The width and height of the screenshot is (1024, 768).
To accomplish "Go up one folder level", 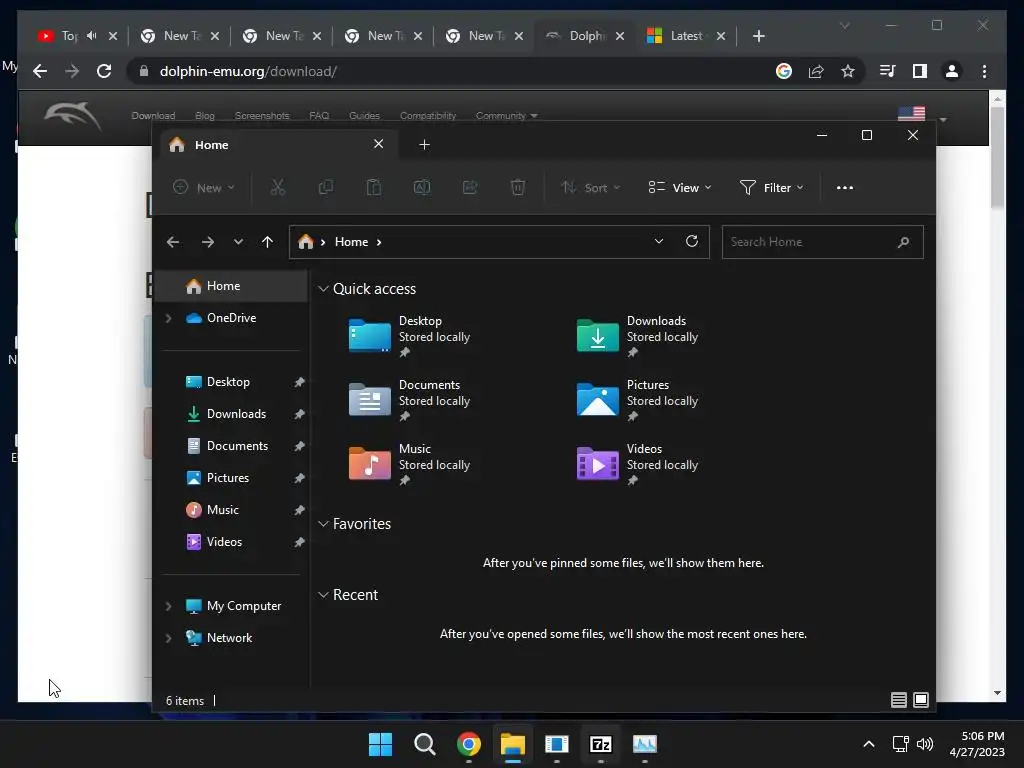I will pos(267,242).
